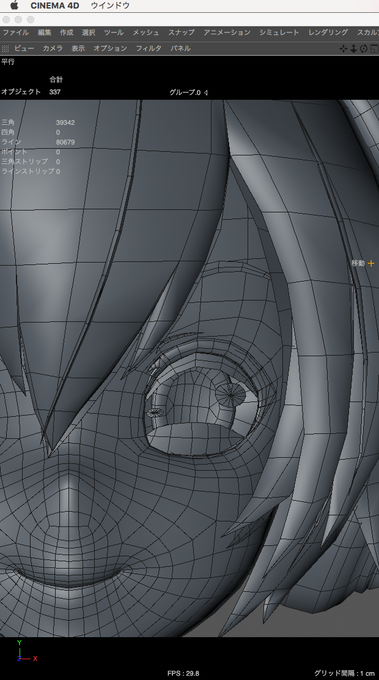The width and height of the screenshot is (379, 680).
Task: Open the 選択 menu
Action: point(88,33)
